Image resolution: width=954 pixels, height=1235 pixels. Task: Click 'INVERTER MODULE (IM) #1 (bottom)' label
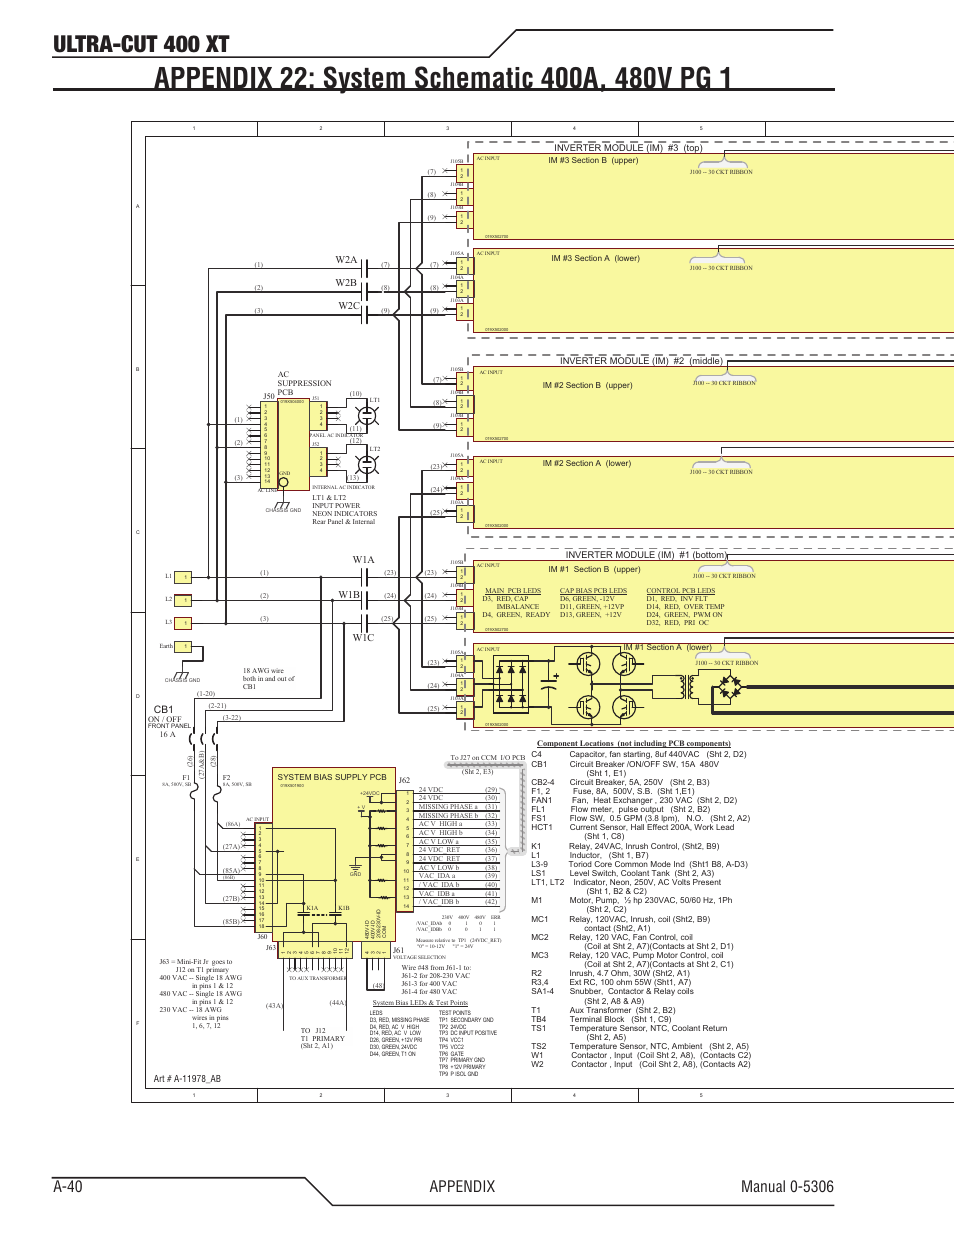(646, 555)
